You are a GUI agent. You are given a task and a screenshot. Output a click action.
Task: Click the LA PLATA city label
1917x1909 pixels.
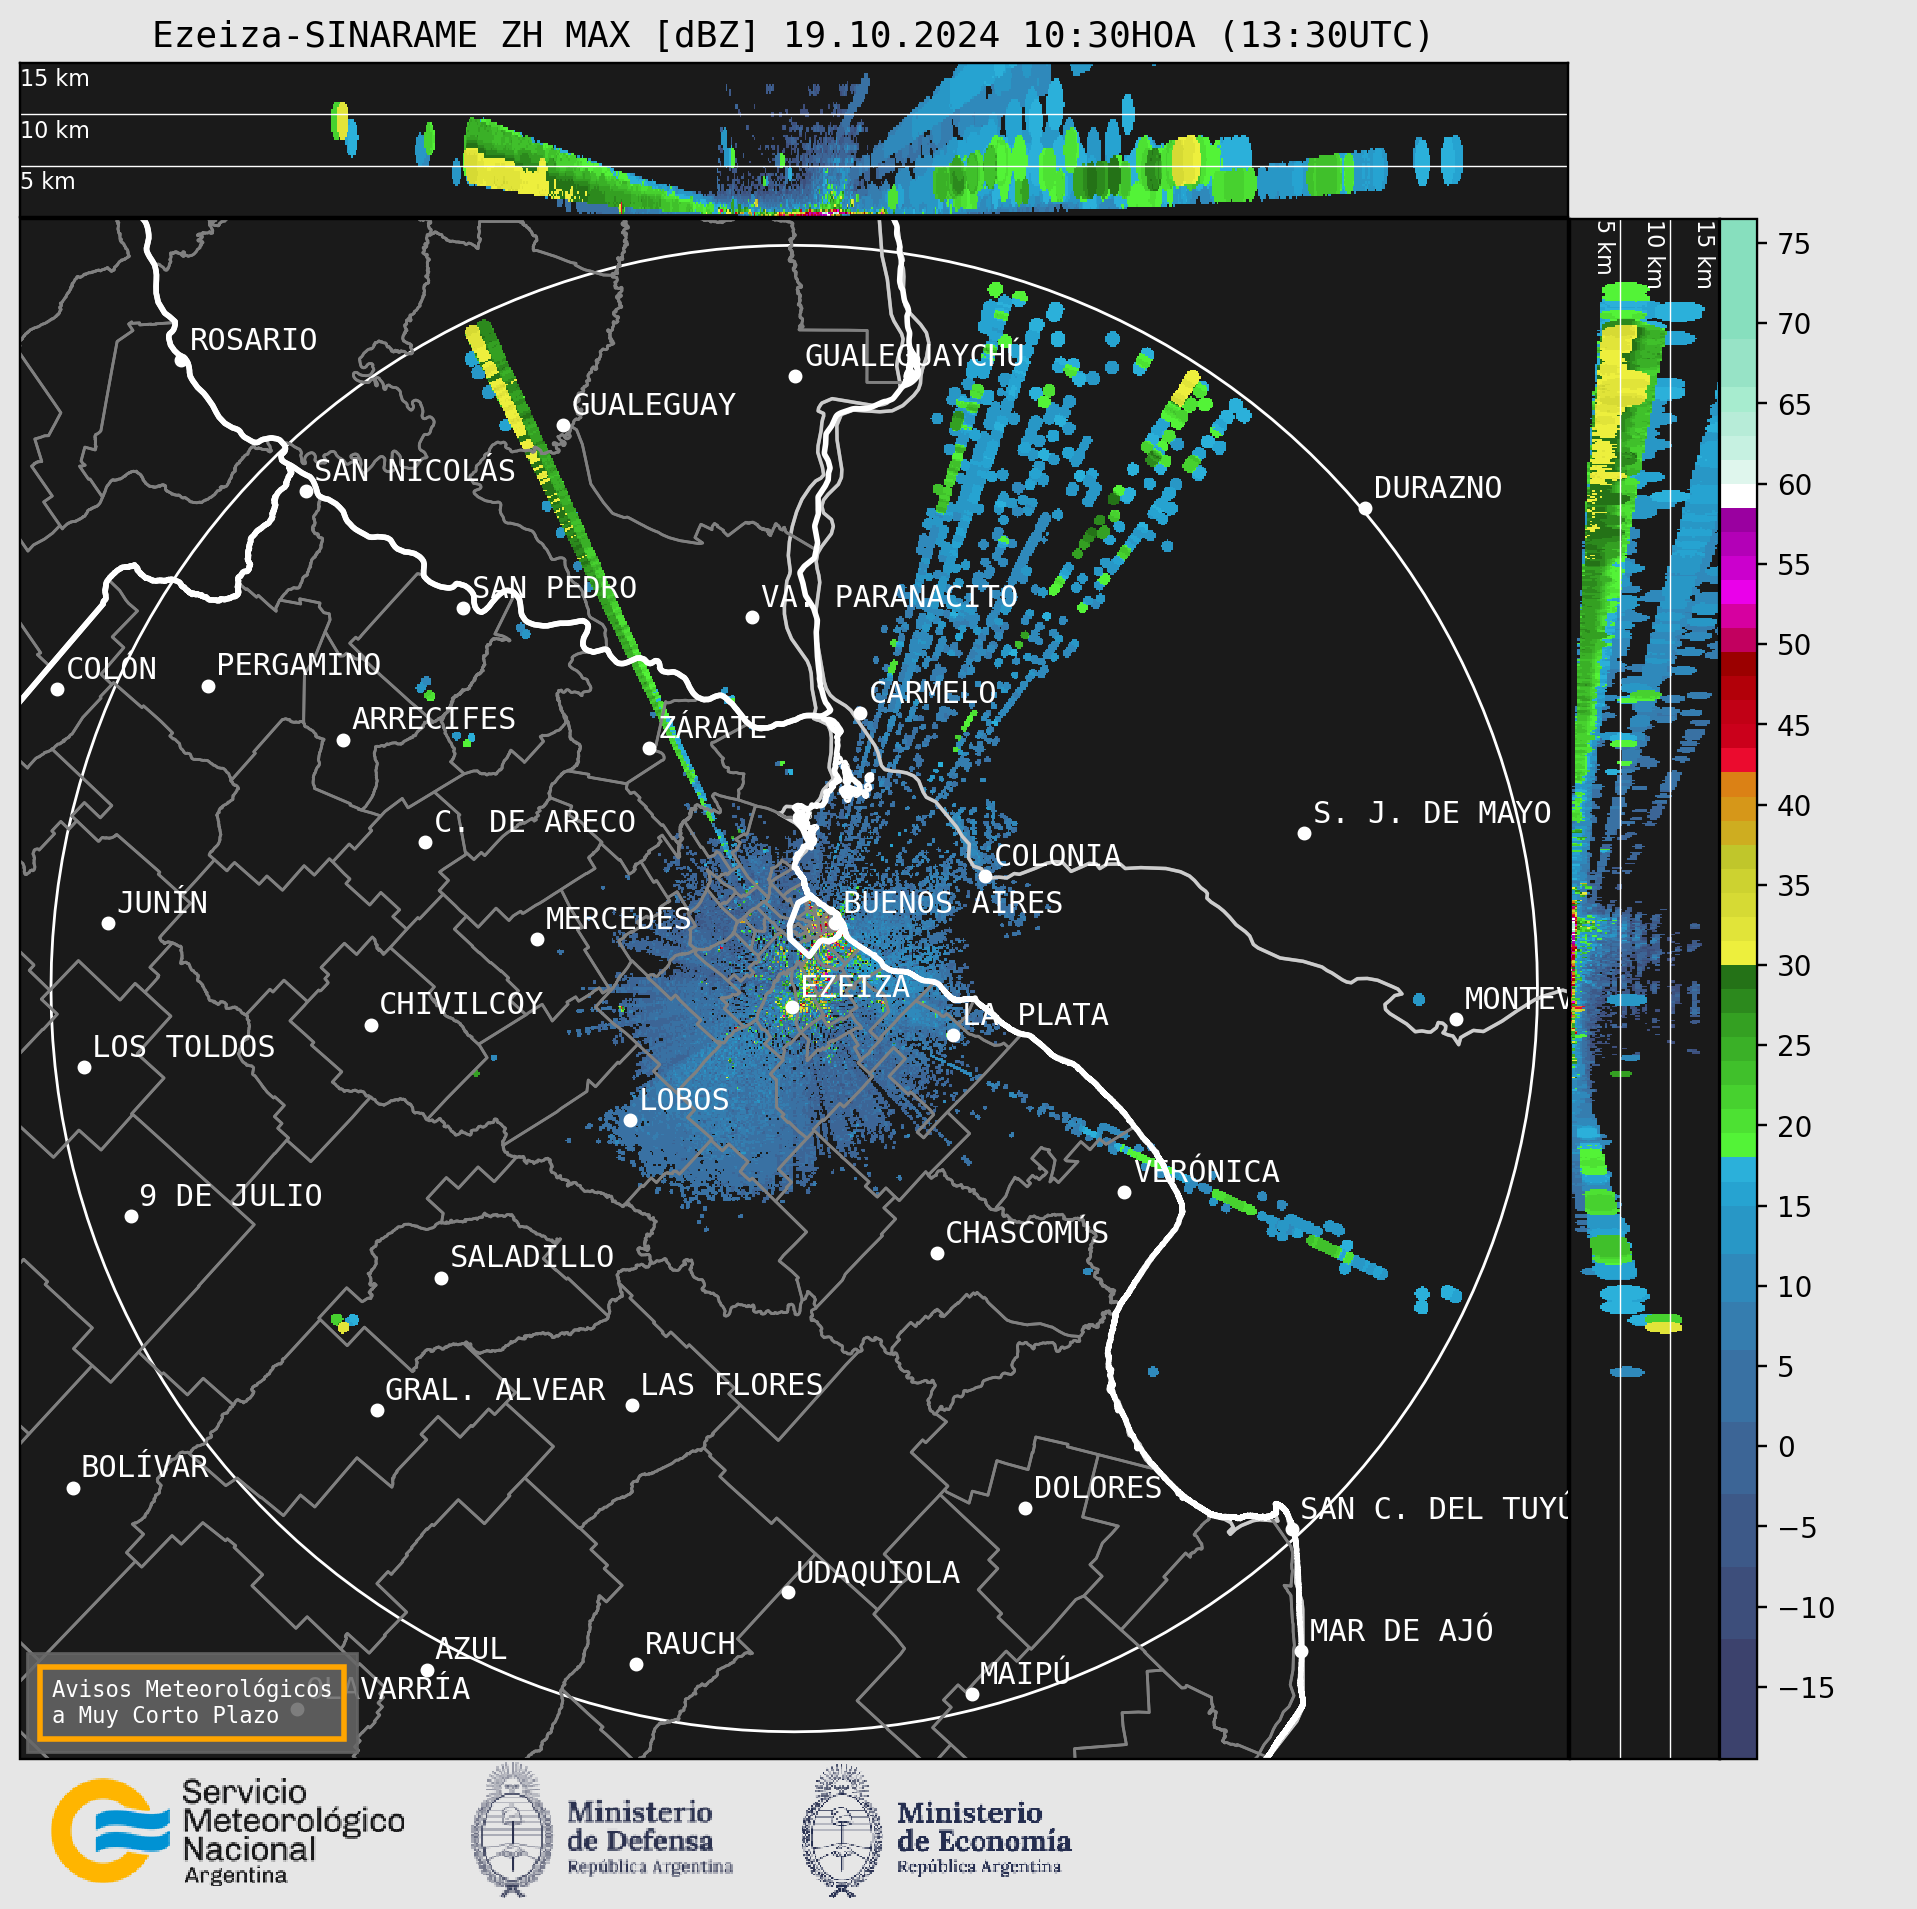(x=1035, y=1015)
